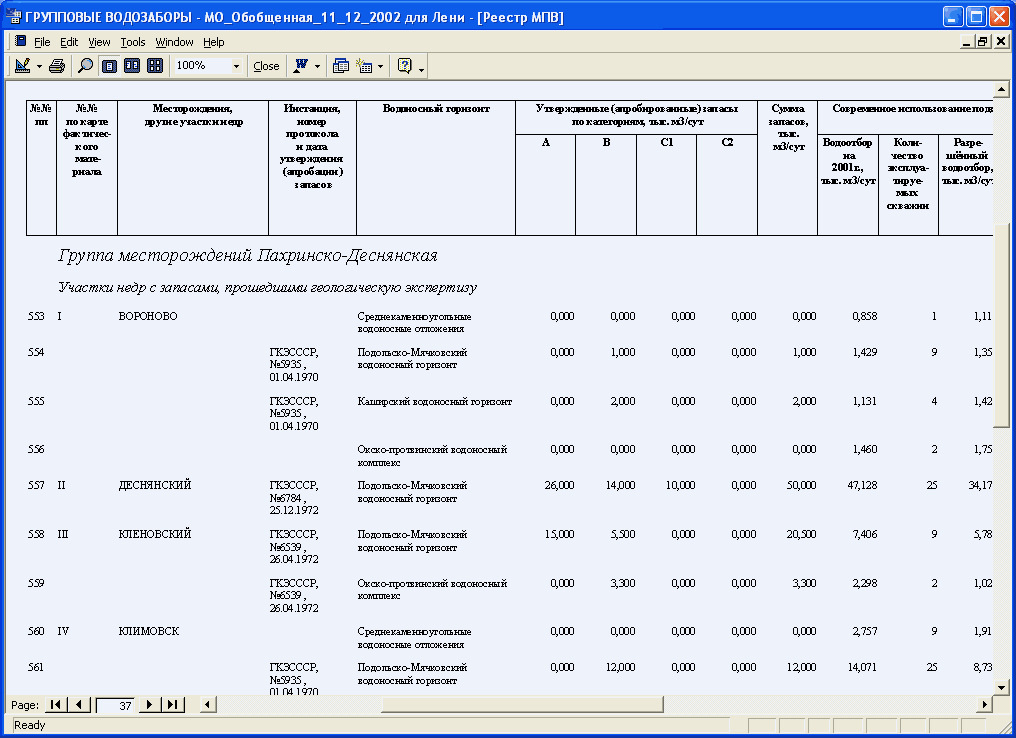The height and width of the screenshot is (738, 1016).
Task: Switch preview to Two Pages view
Action: pyautogui.click(x=132, y=65)
